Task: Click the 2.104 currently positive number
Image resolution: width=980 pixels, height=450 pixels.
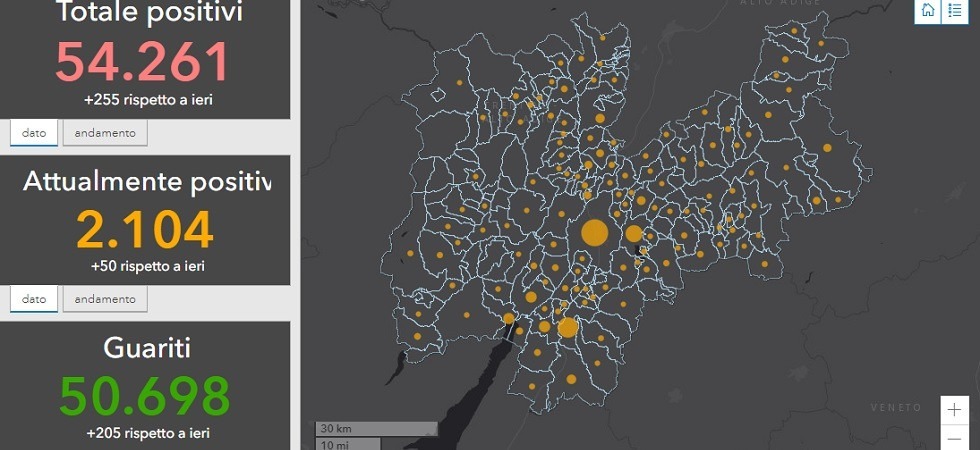Action: 145,230
